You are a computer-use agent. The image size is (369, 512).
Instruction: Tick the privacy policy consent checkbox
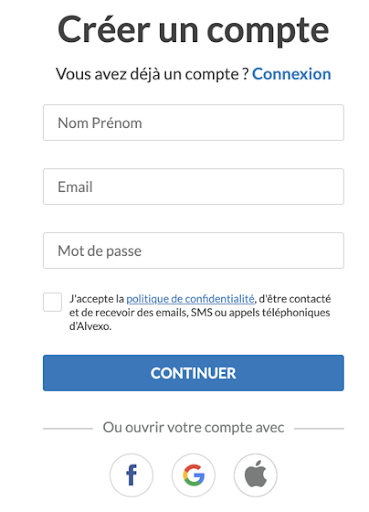[x=52, y=302]
